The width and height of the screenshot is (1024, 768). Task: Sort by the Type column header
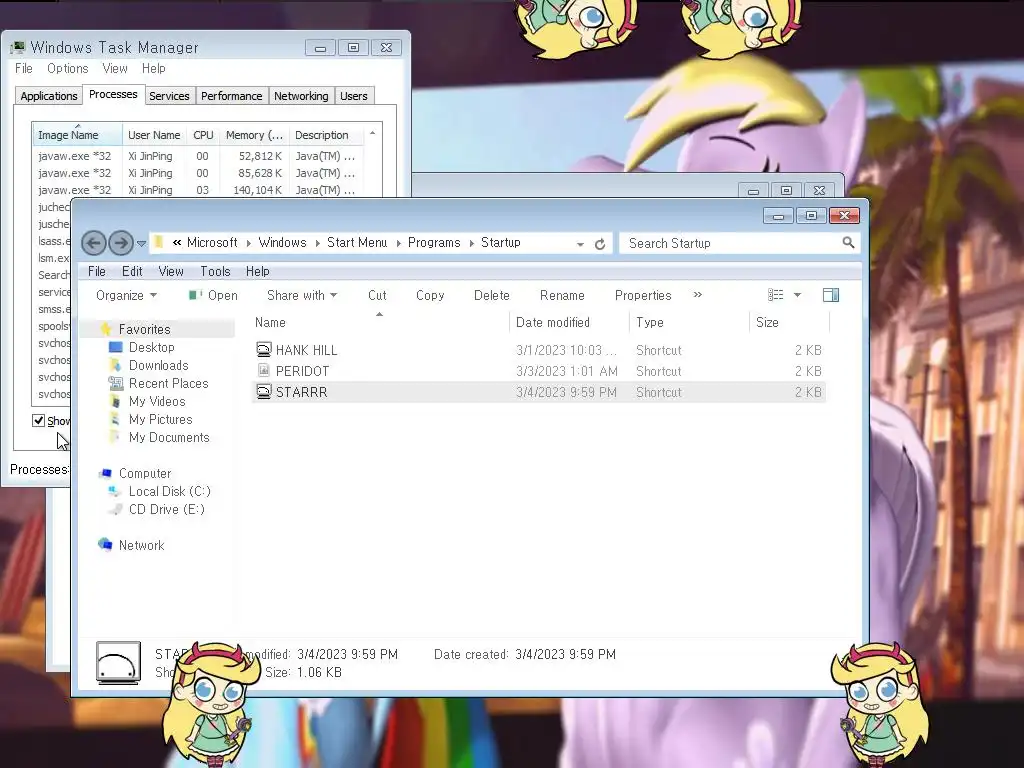point(689,322)
